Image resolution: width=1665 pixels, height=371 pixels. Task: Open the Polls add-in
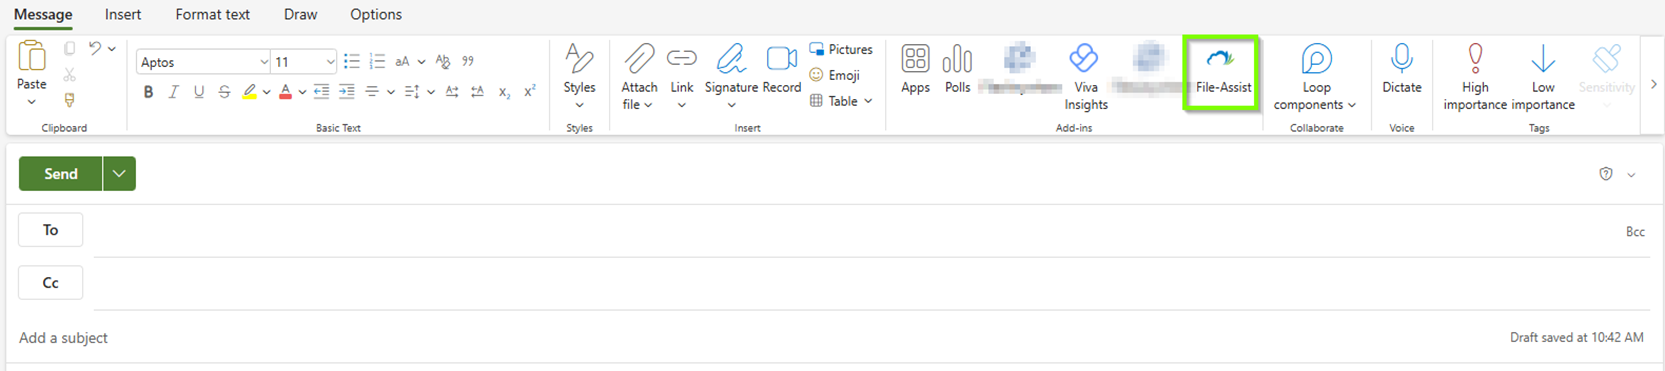957,69
